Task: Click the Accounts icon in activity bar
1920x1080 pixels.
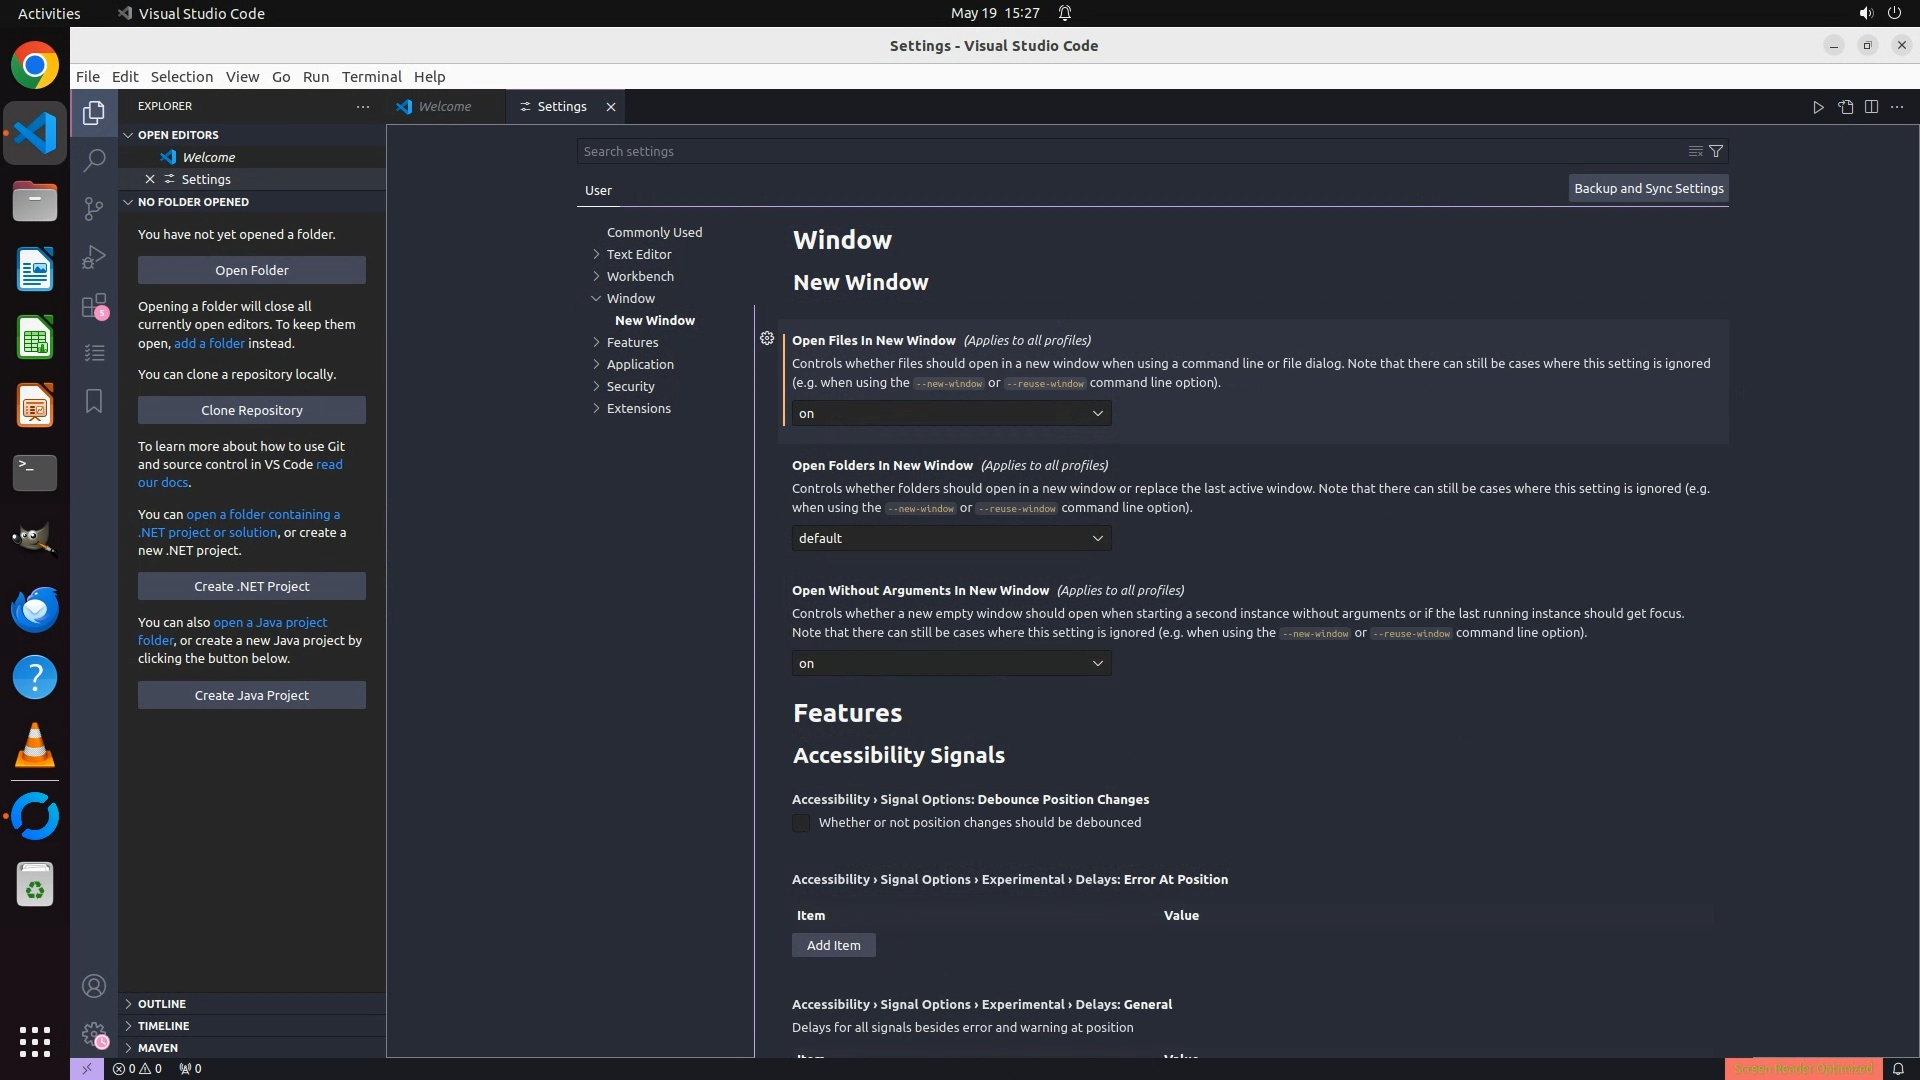Action: pyautogui.click(x=94, y=987)
